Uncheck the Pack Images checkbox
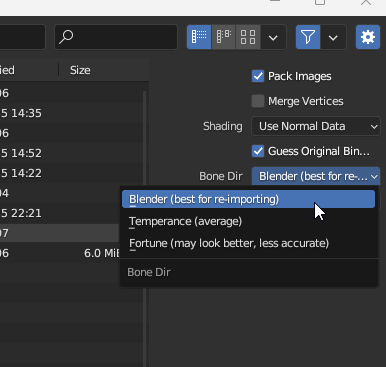 pos(258,76)
